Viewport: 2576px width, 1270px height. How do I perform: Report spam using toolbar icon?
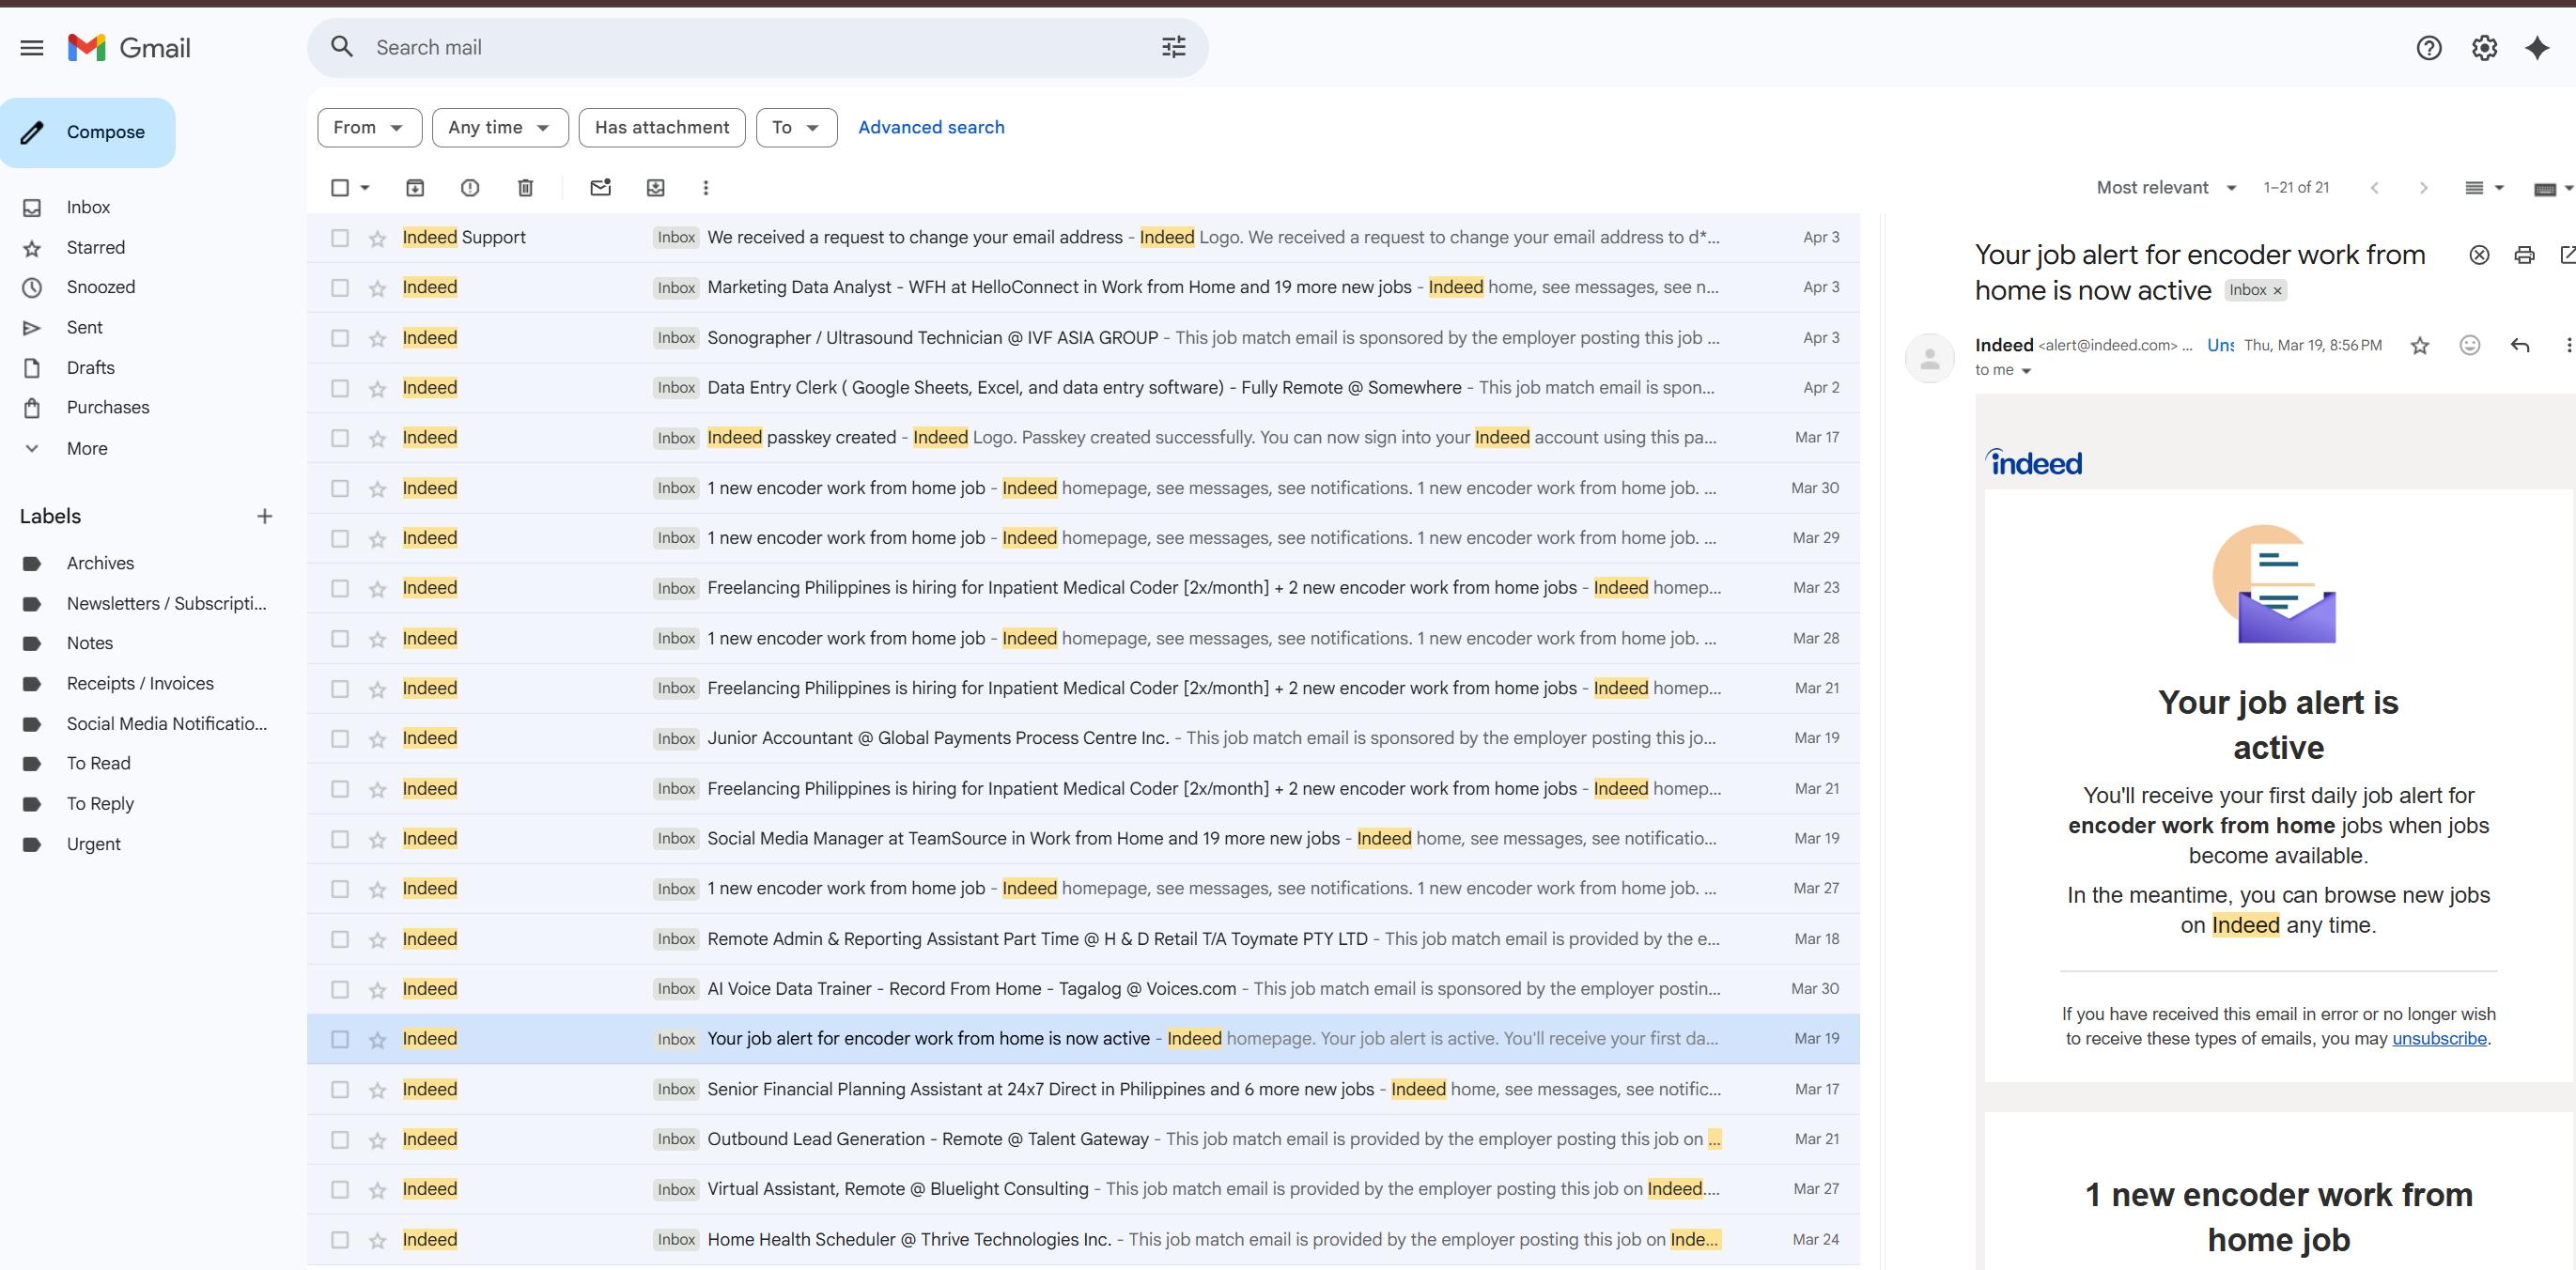470,188
